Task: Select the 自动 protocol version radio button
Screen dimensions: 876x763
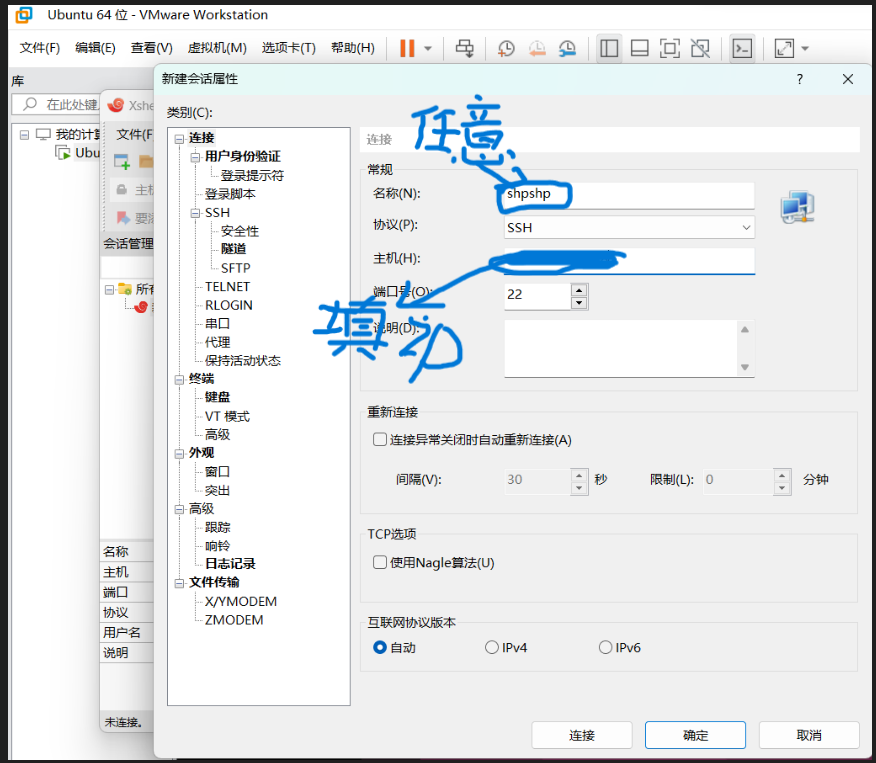Action: click(380, 647)
